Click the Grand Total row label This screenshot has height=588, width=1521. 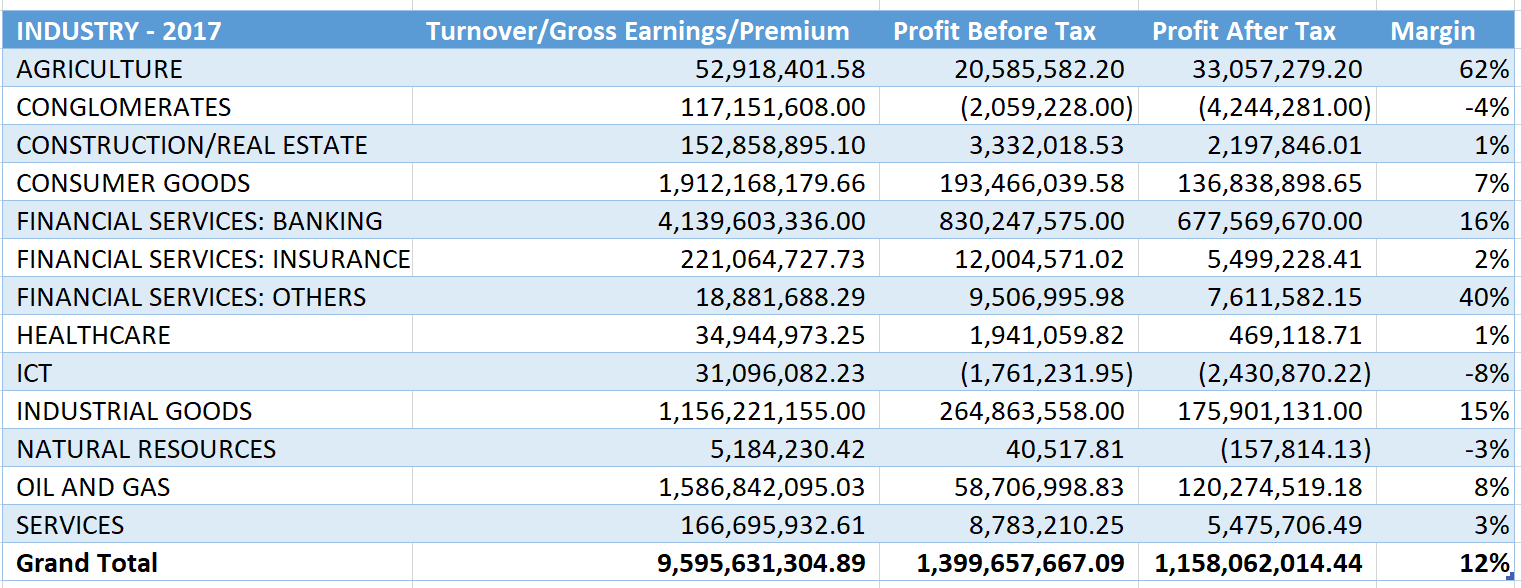pyautogui.click(x=87, y=563)
